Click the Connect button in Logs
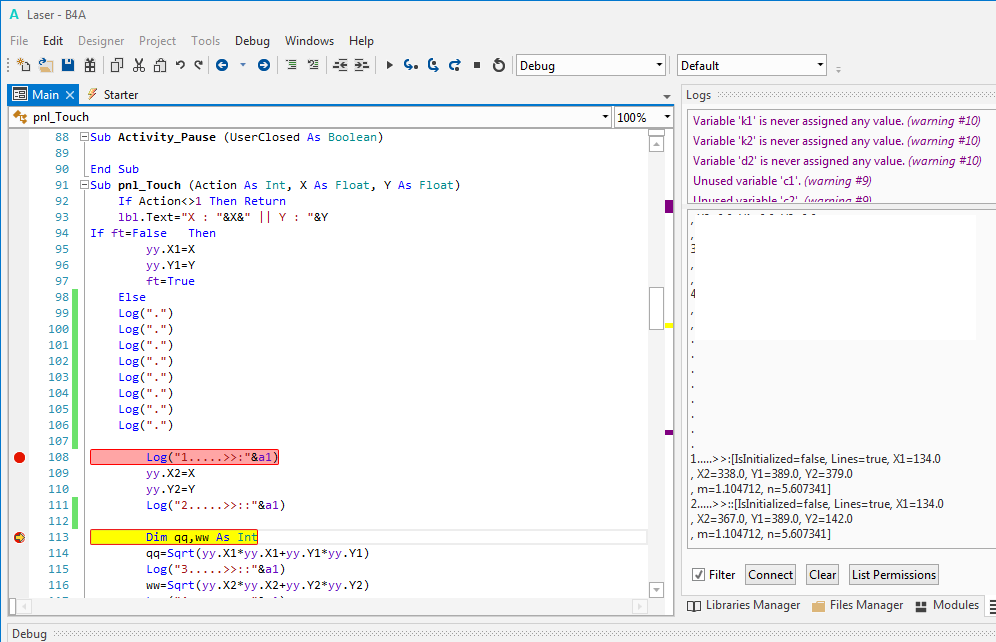 point(770,574)
